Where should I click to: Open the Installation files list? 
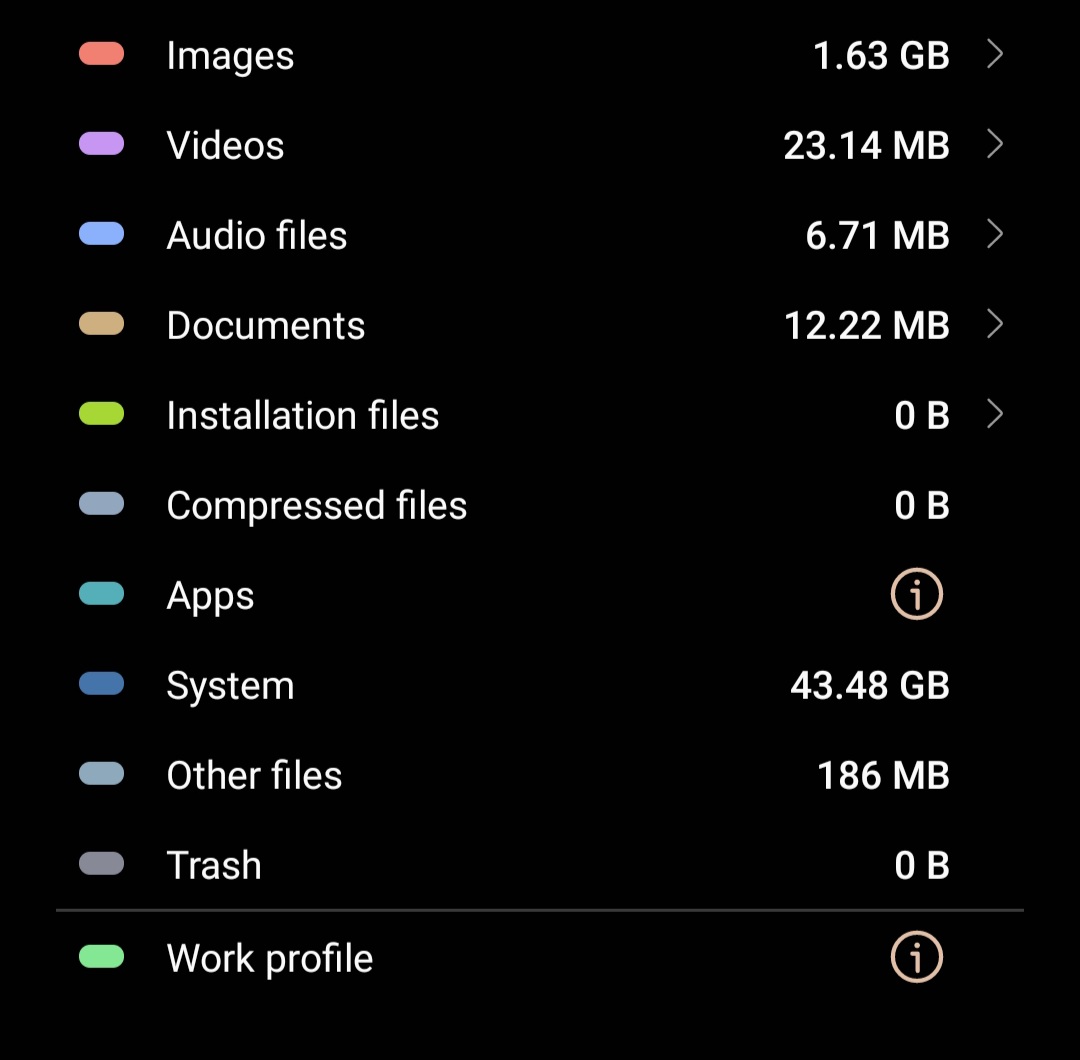(995, 415)
